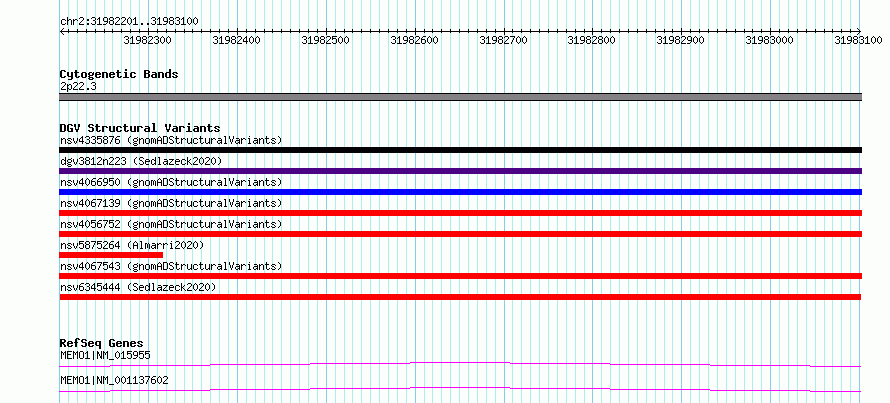Open the RefSeq Genes track title
Screen dimensions: 890x403
point(102,343)
